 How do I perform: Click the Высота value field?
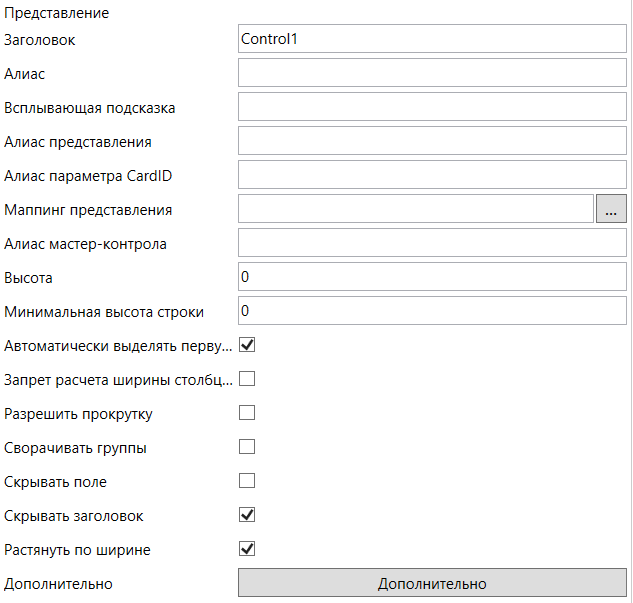pos(432,277)
